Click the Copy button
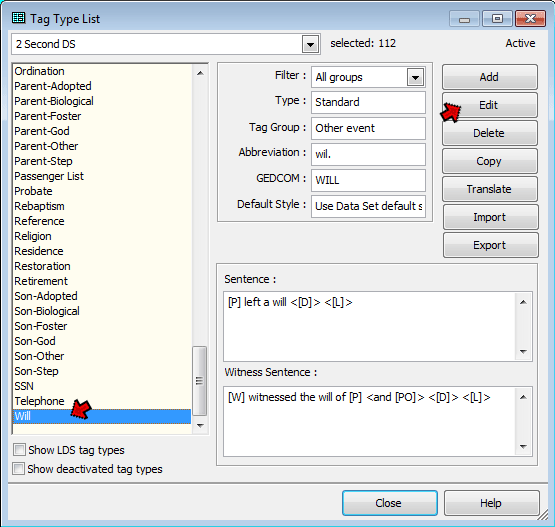This screenshot has height=527, width=555. coord(490,161)
